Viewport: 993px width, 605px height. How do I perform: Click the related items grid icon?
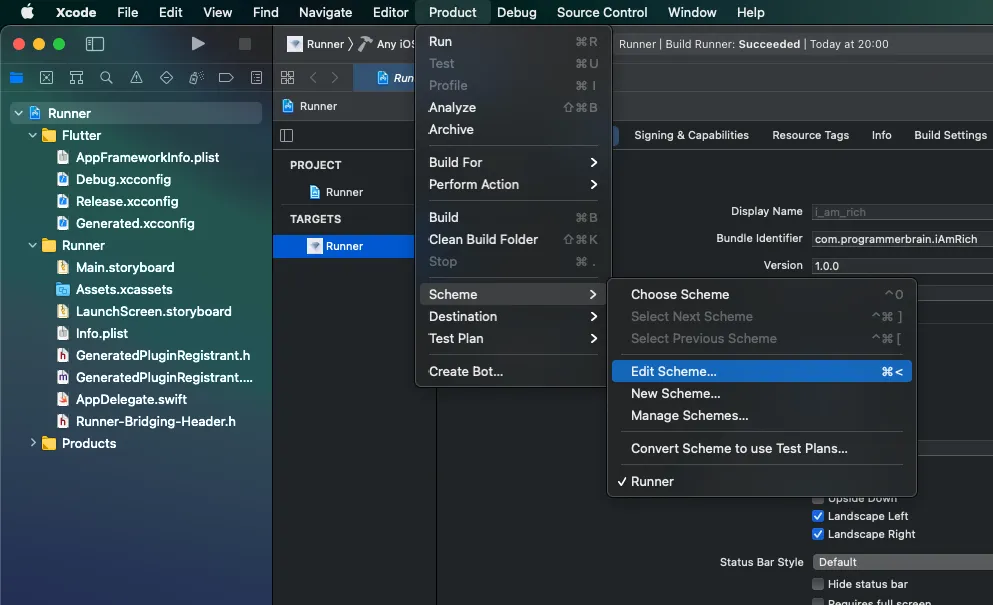pos(288,77)
